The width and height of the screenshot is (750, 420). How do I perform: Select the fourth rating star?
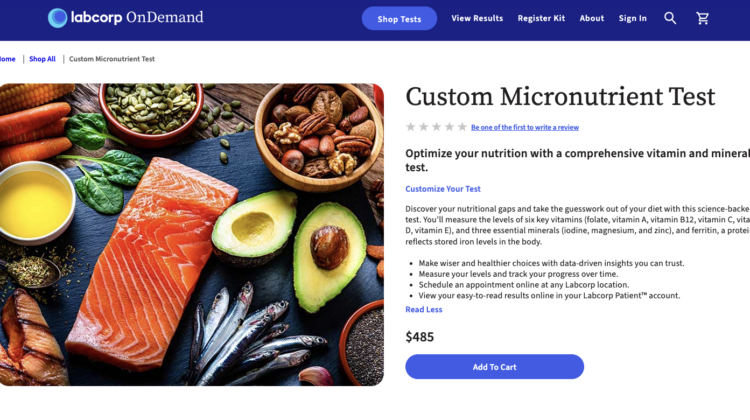(x=449, y=127)
